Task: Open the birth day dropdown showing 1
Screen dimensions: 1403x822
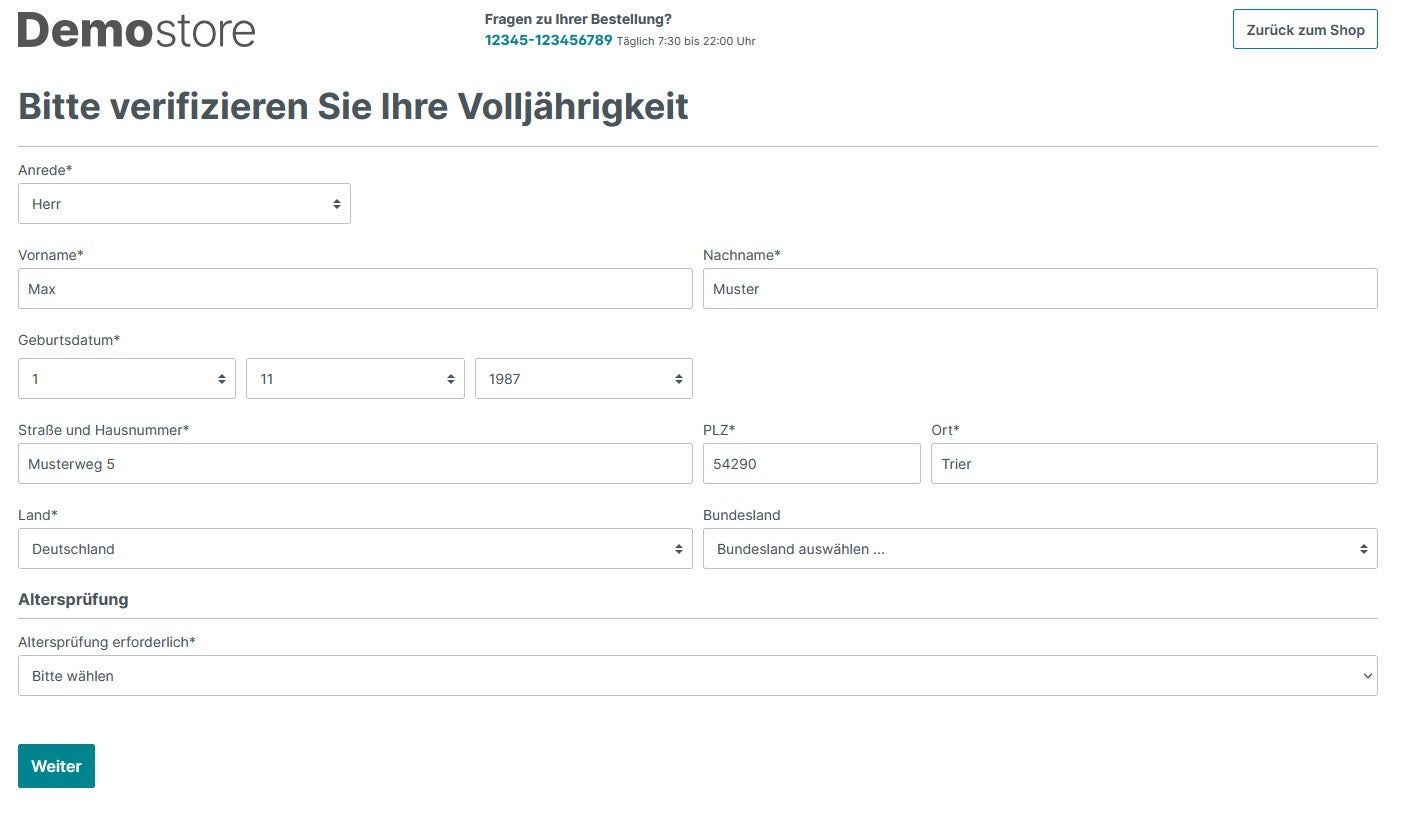Action: 127,379
